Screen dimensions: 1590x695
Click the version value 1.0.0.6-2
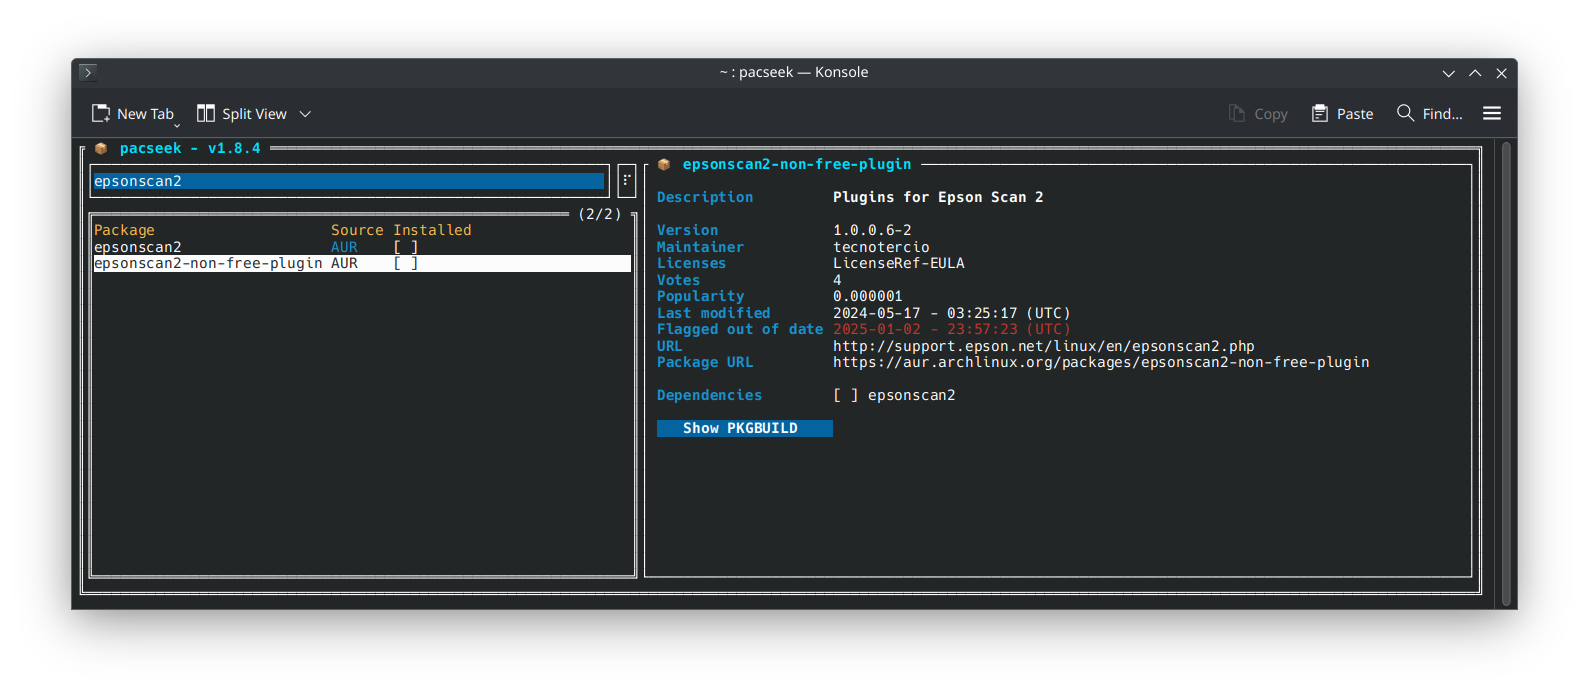[872, 230]
